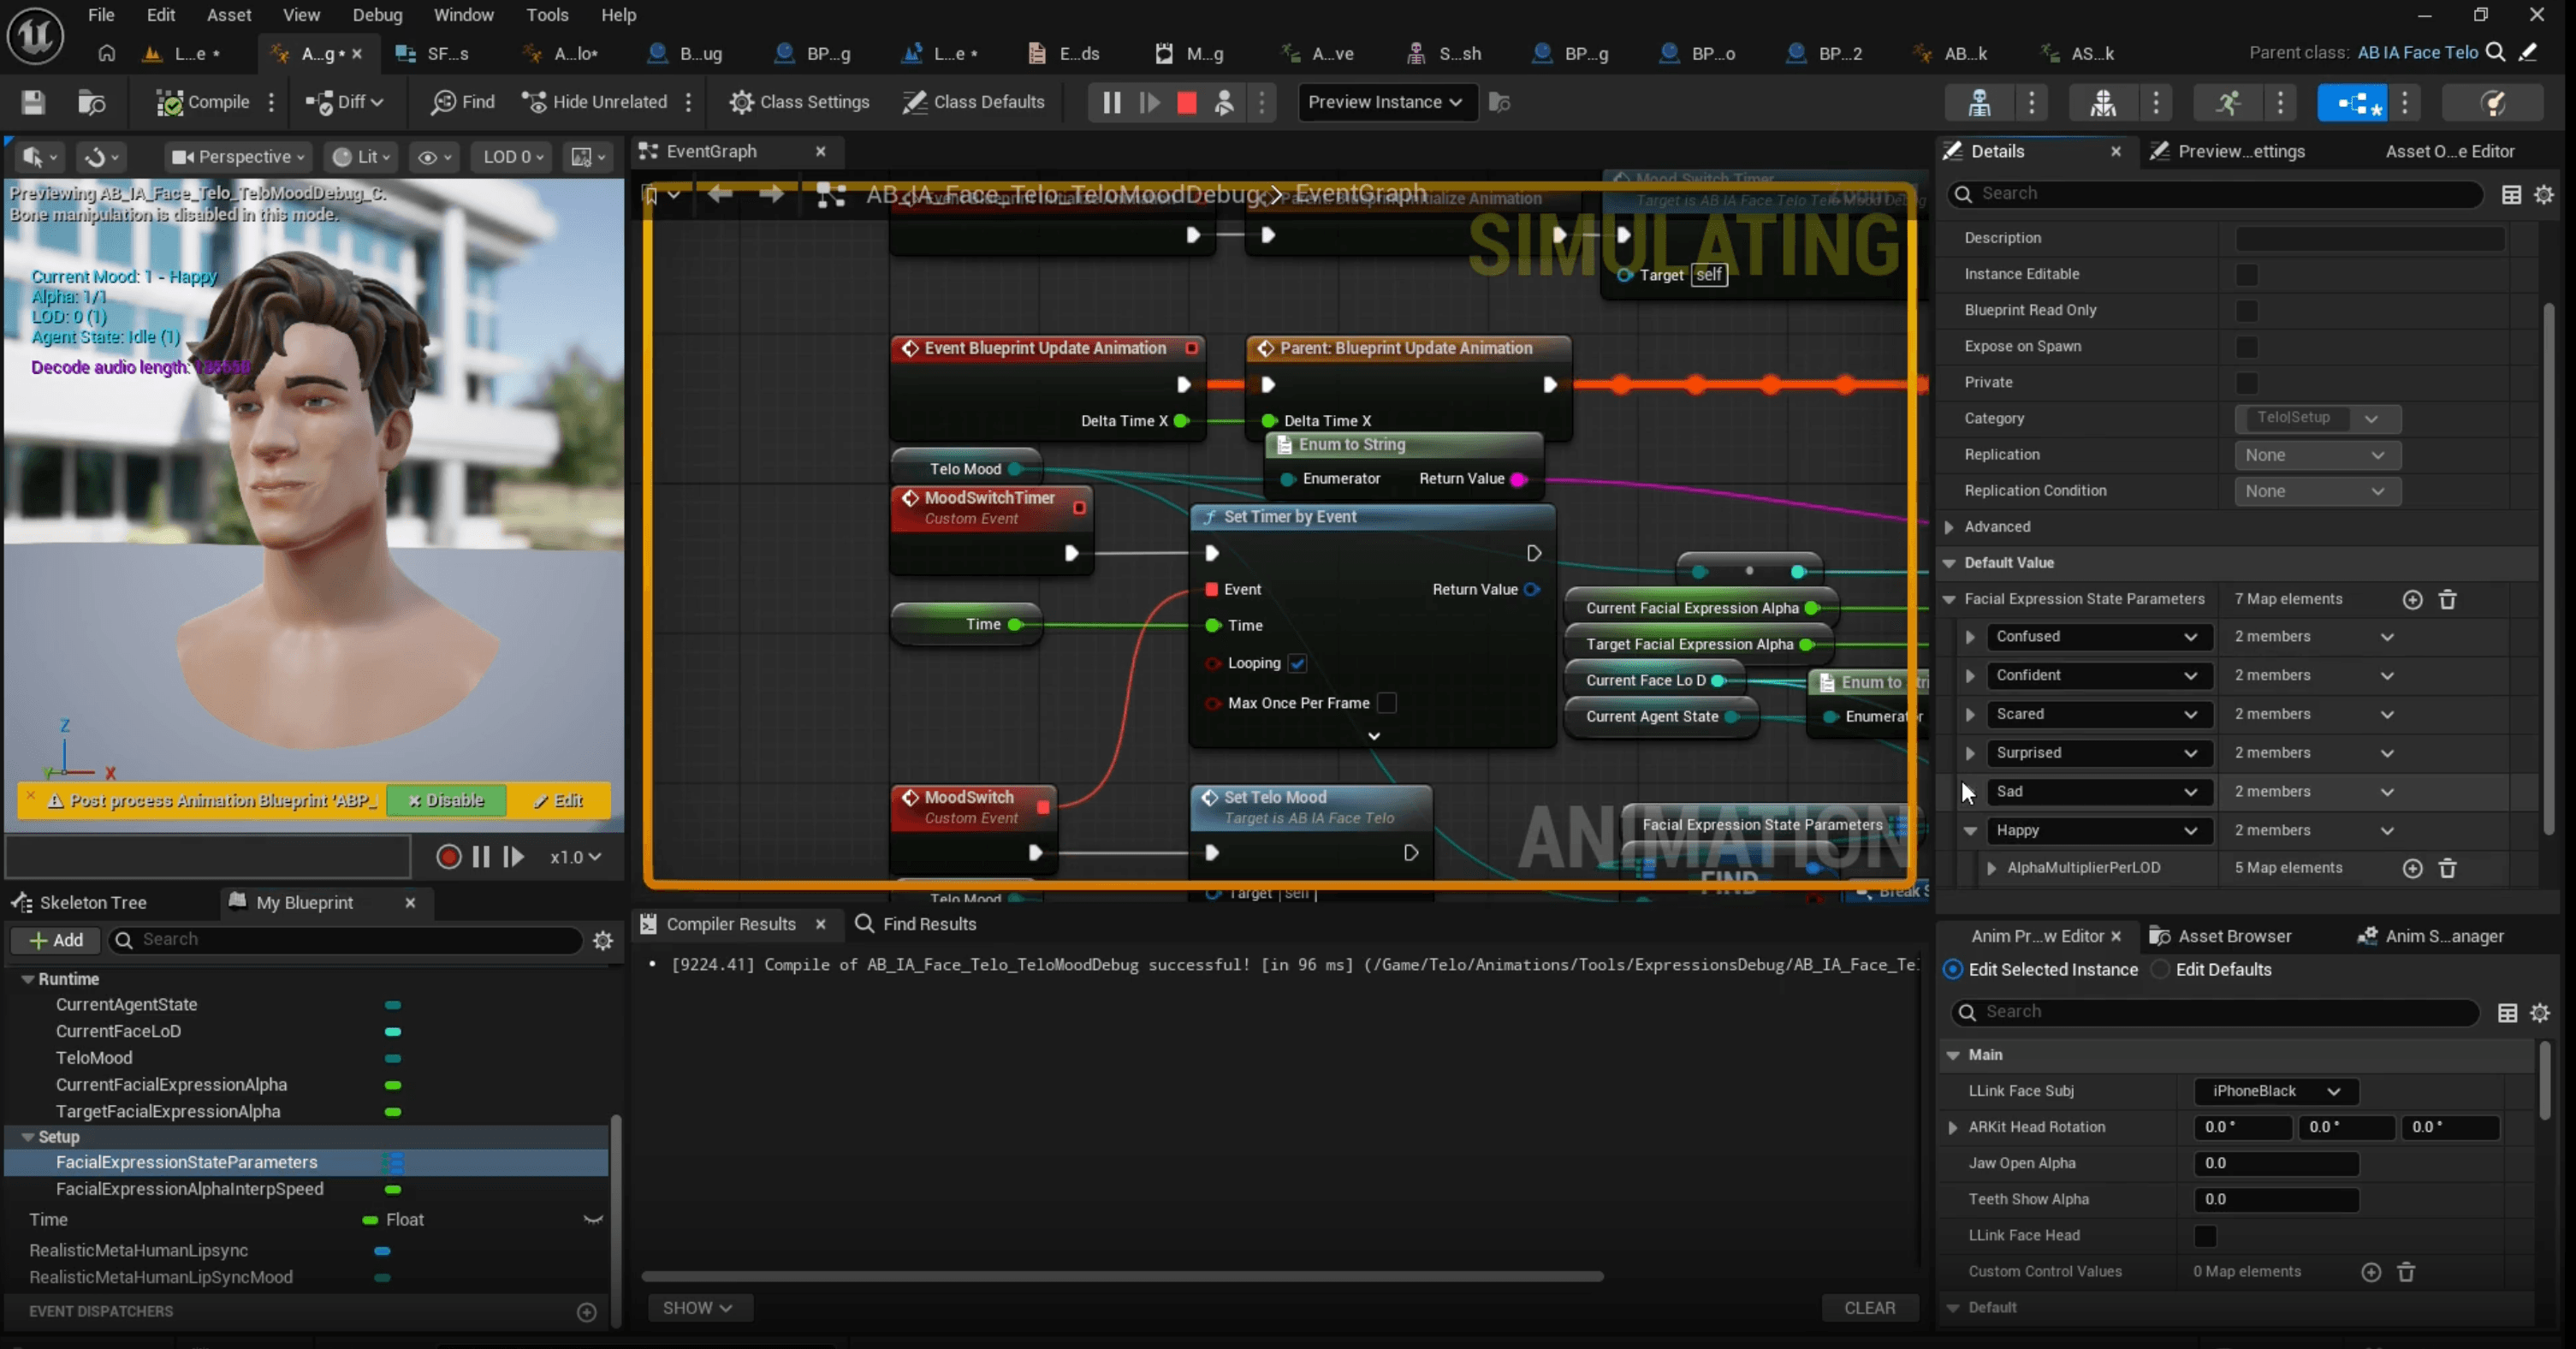Save the current asset with floppy icon

(x=33, y=102)
